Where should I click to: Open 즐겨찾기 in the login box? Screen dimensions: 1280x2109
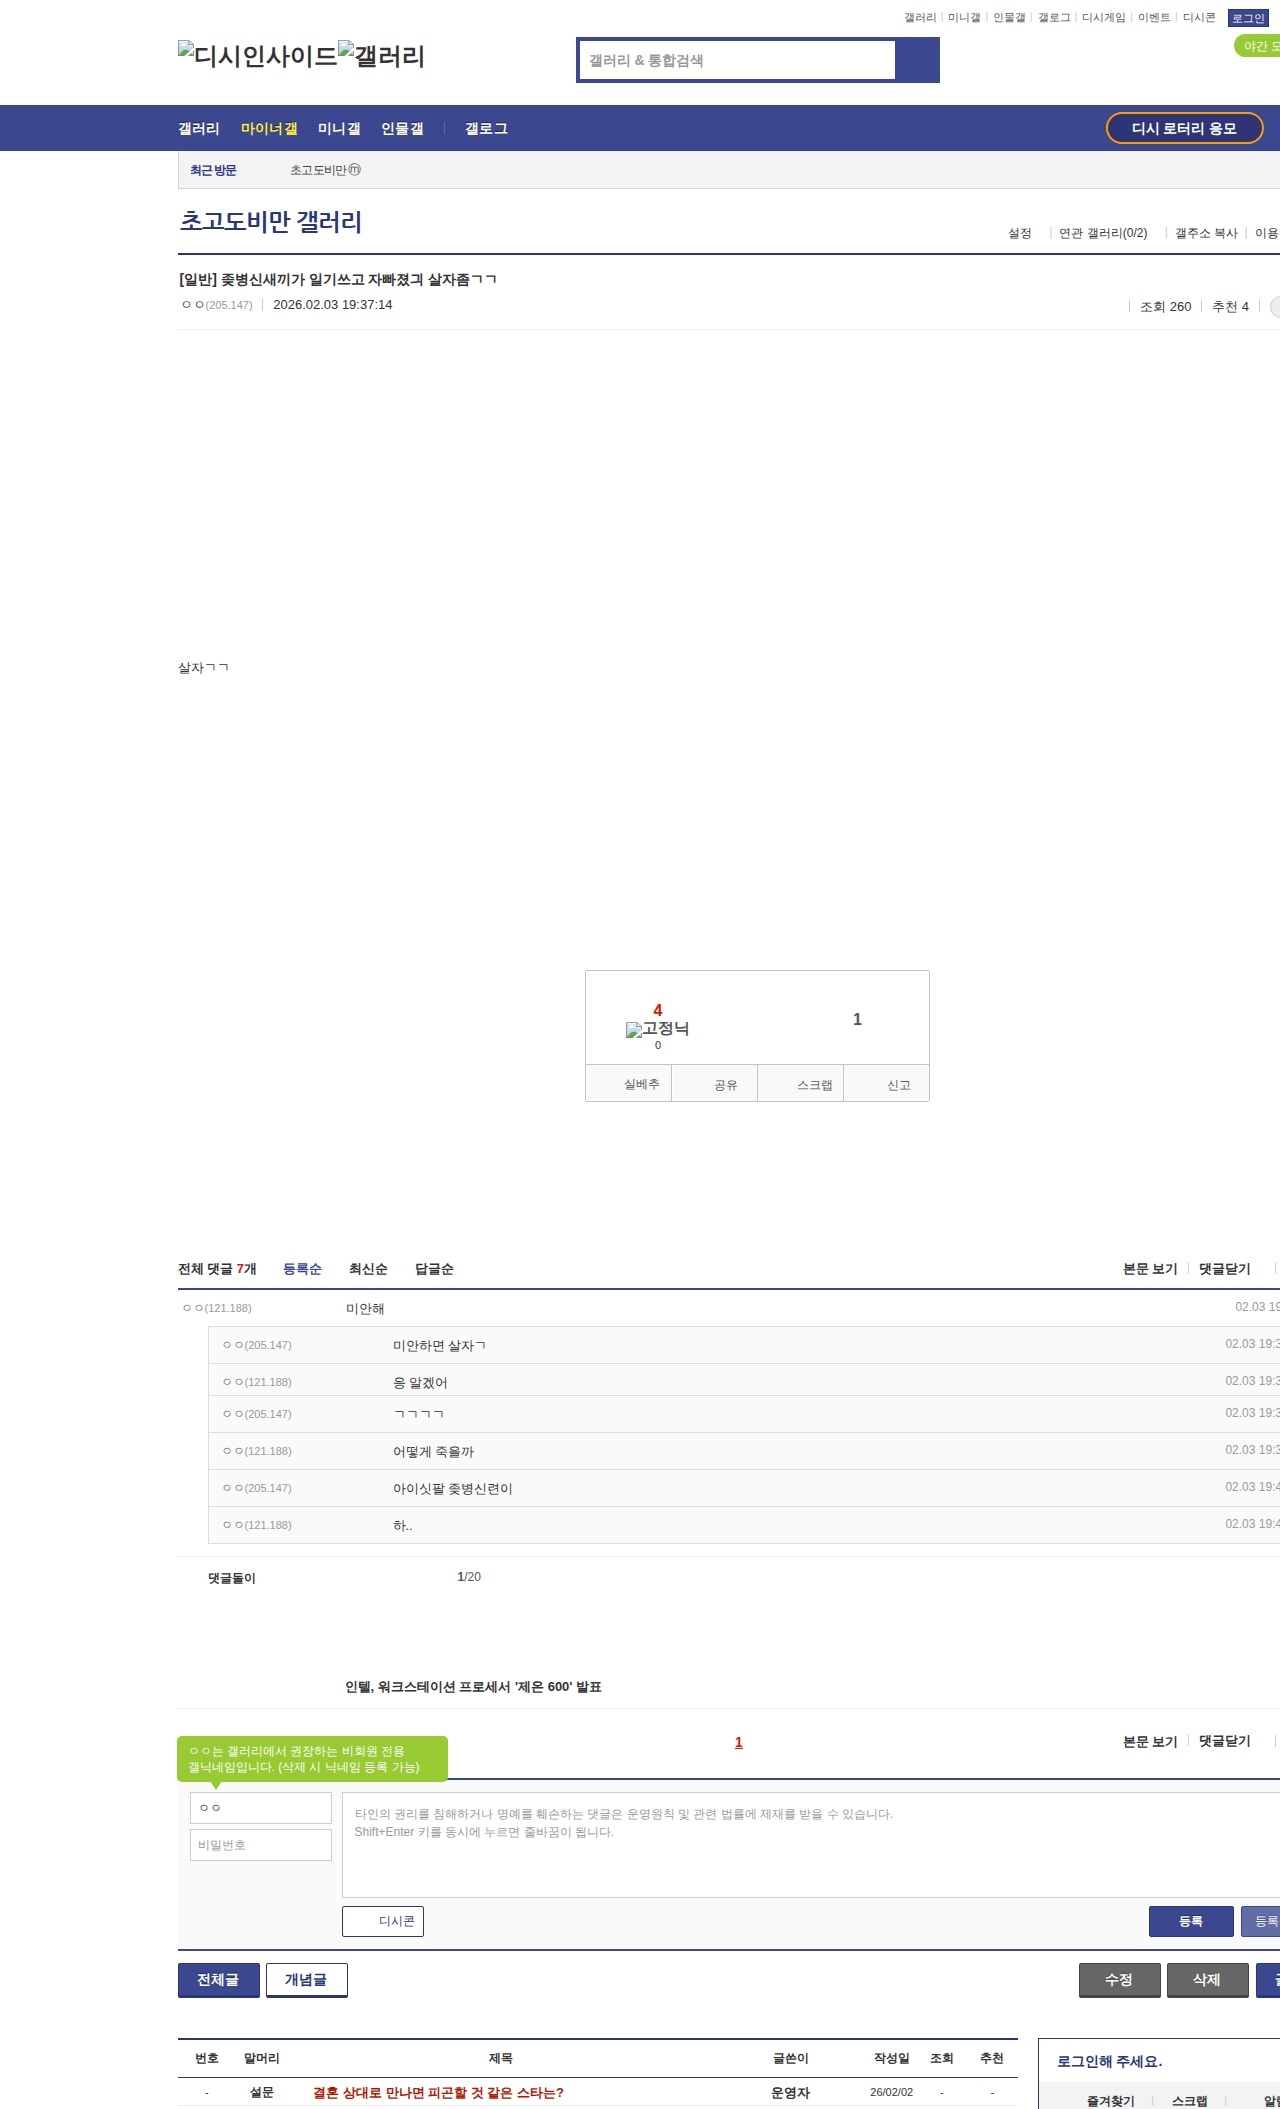pos(1111,2101)
